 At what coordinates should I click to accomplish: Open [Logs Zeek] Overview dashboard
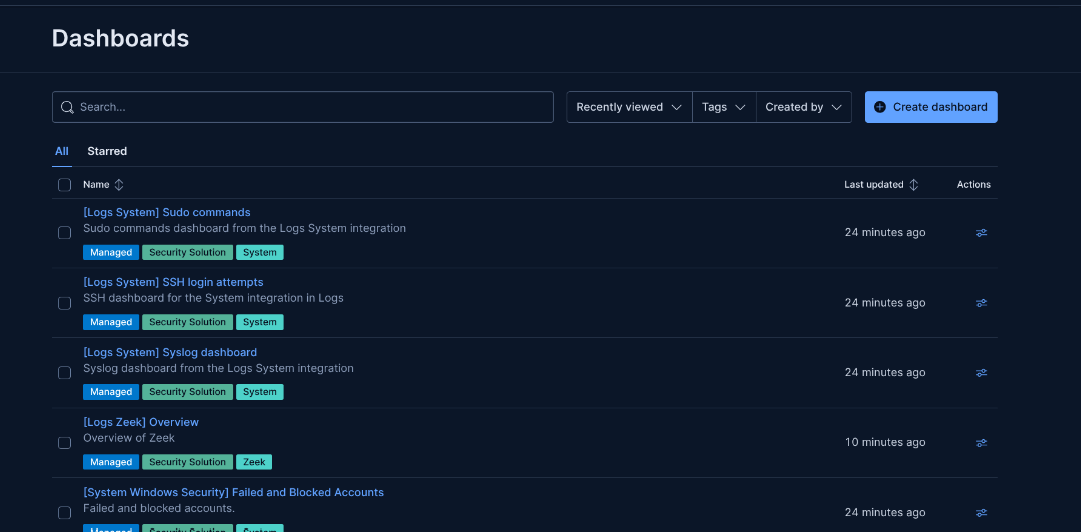coord(141,422)
